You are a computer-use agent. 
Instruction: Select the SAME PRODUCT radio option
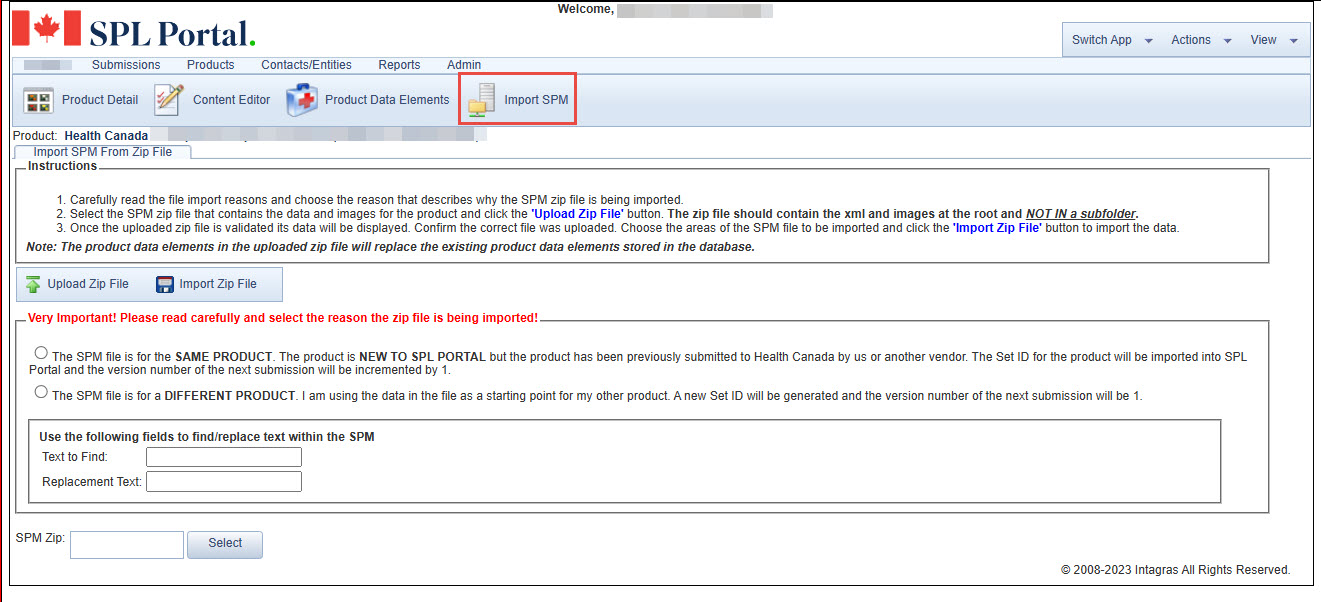coord(41,352)
